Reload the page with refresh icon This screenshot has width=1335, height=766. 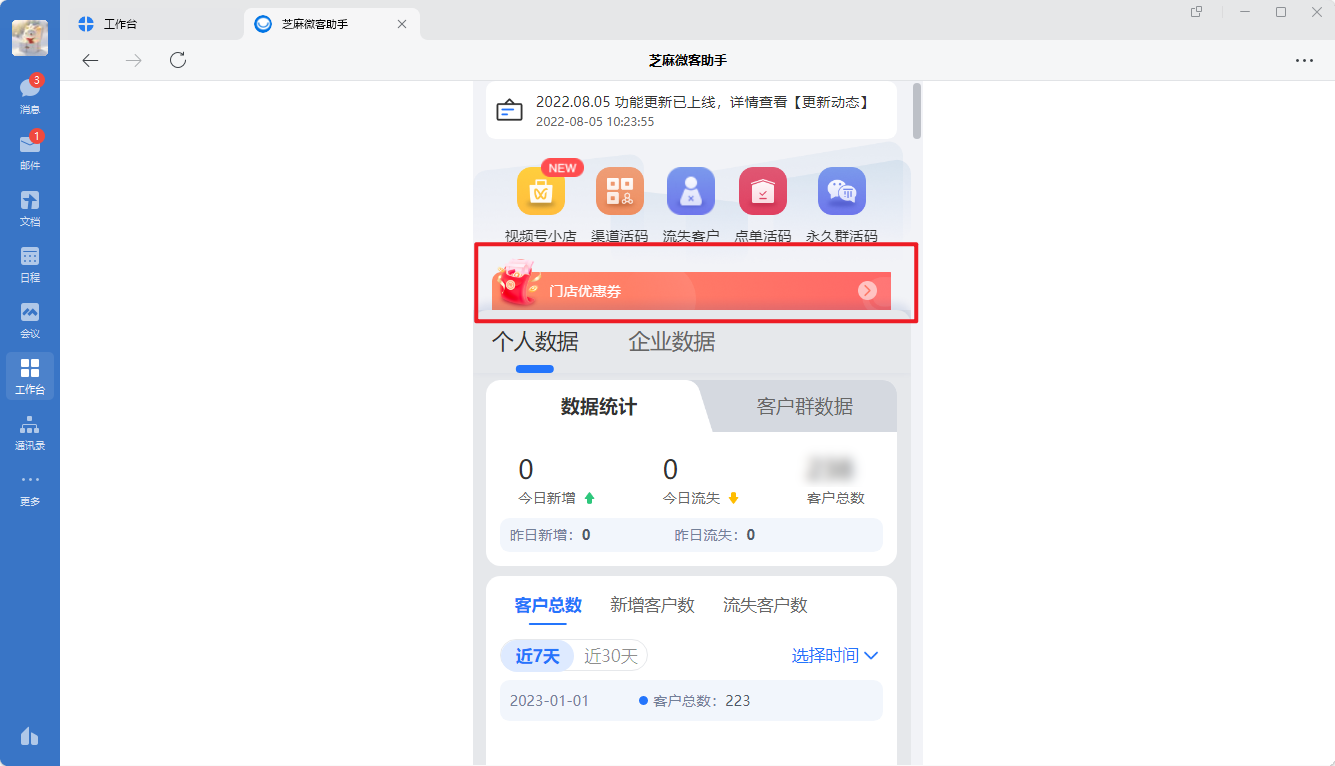178,60
